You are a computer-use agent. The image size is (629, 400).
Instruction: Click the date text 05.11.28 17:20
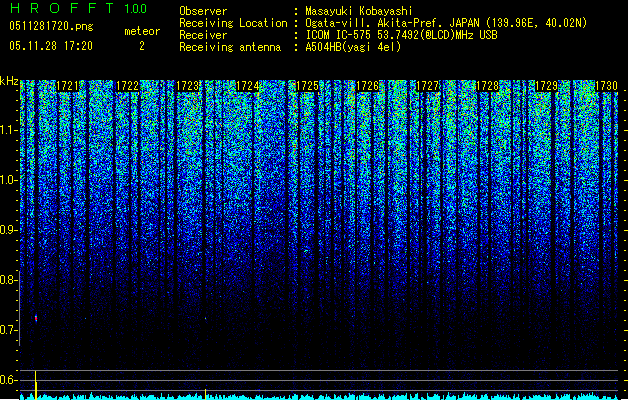(x=51, y=46)
